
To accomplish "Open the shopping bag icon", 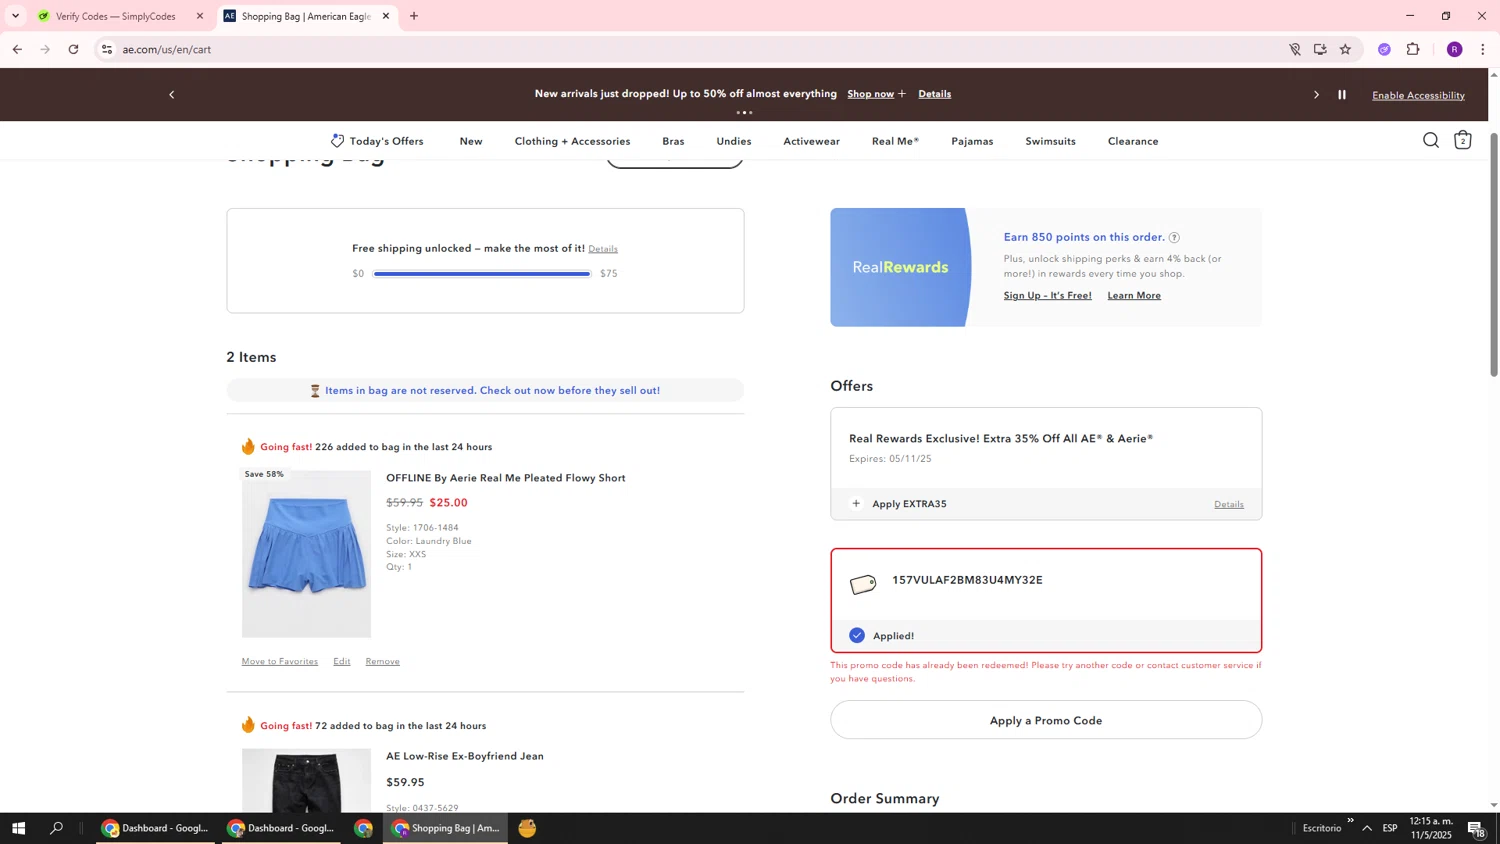I will coord(1462,140).
